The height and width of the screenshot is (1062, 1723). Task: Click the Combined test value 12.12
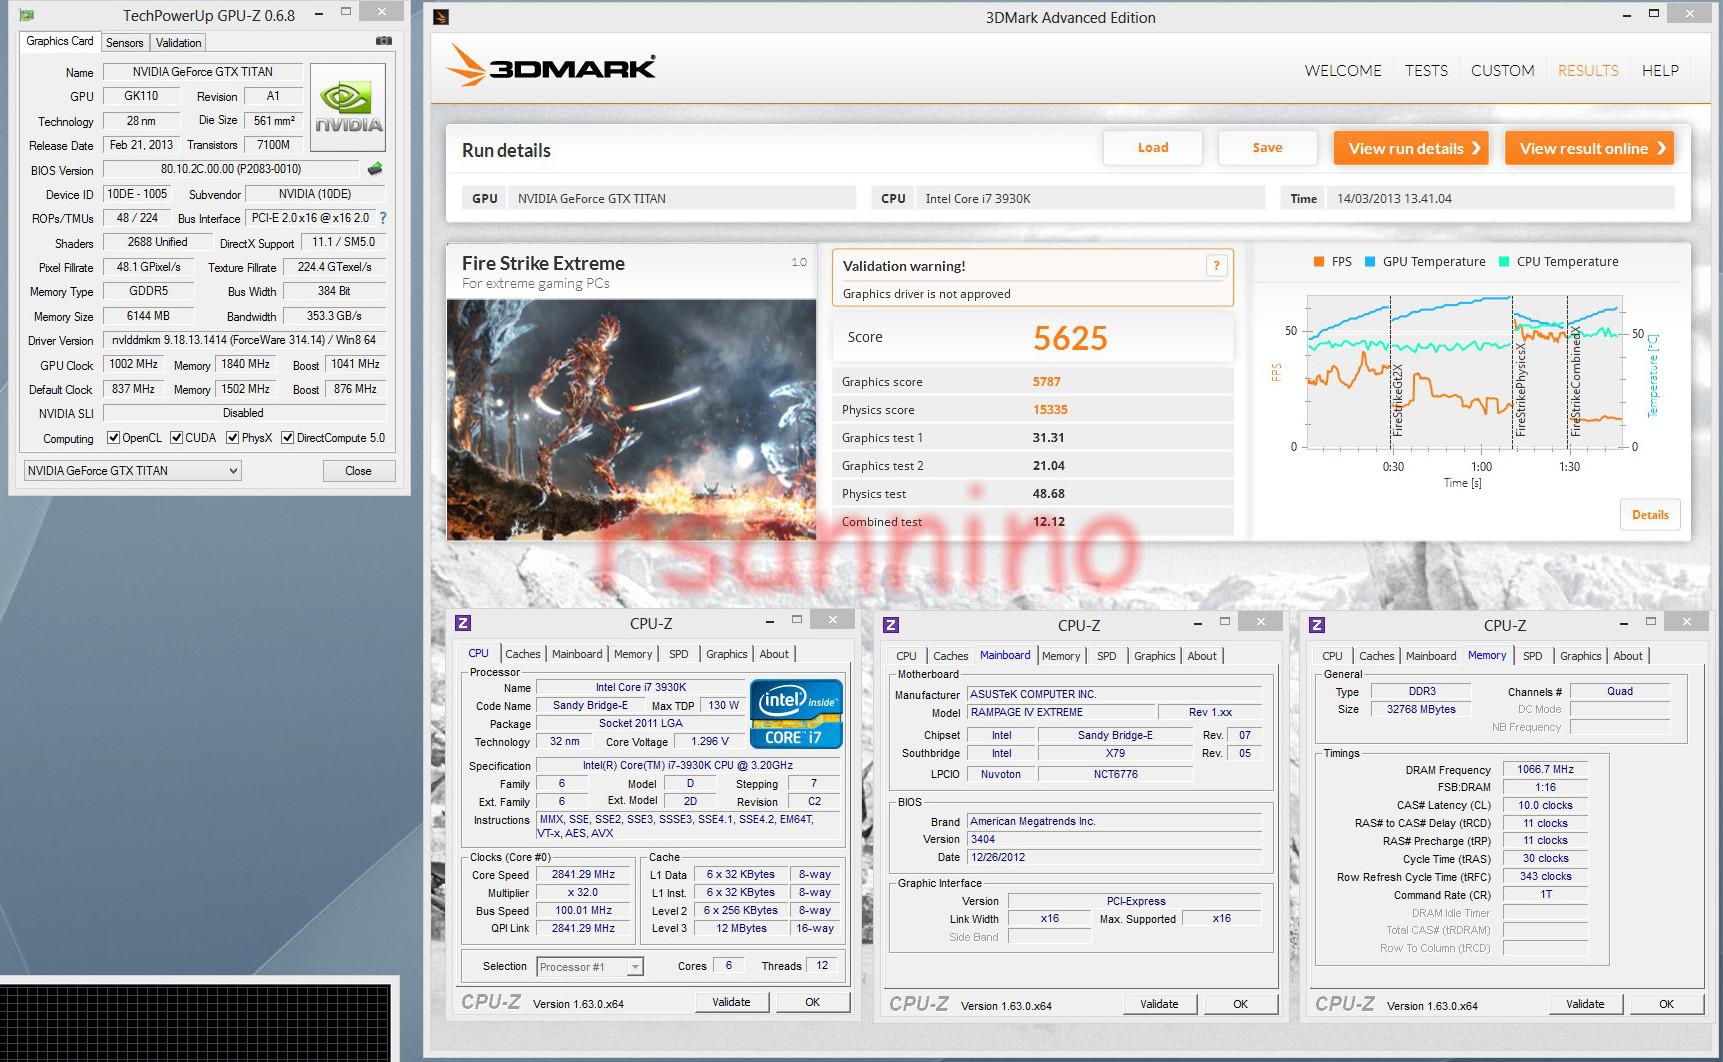pyautogui.click(x=1049, y=521)
